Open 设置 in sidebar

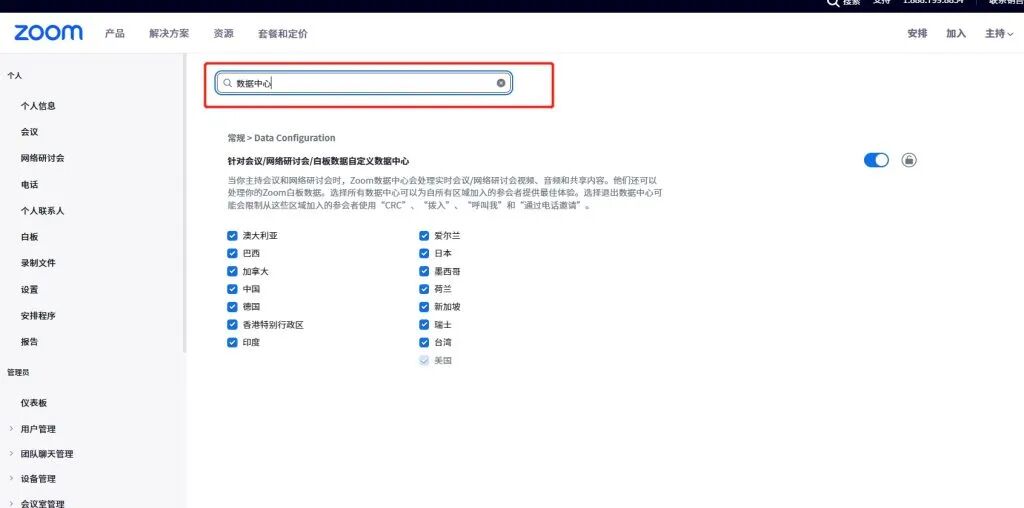pos(29,289)
